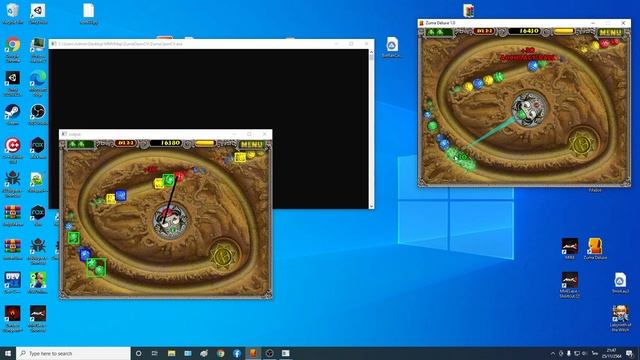Open Task View on the taskbar
This screenshot has width=640, height=360.
click(x=155, y=353)
